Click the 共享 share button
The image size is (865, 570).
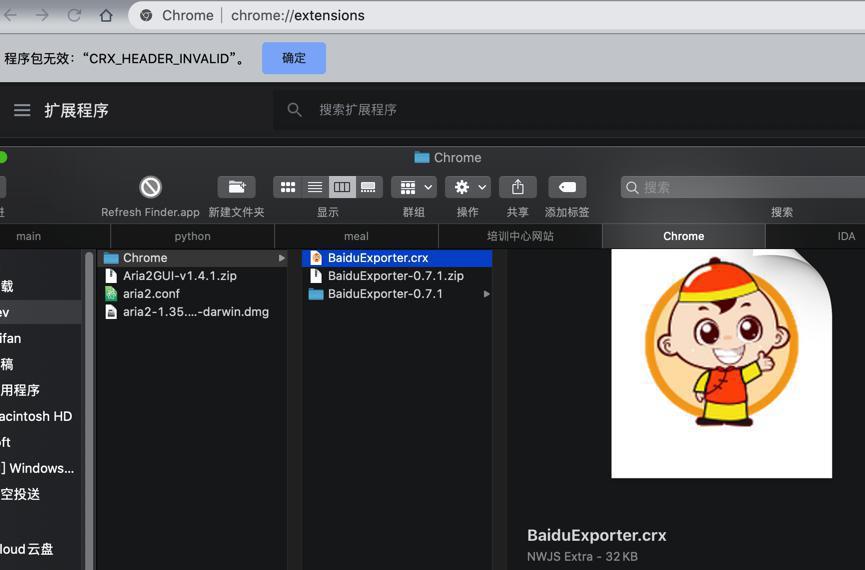click(517, 188)
